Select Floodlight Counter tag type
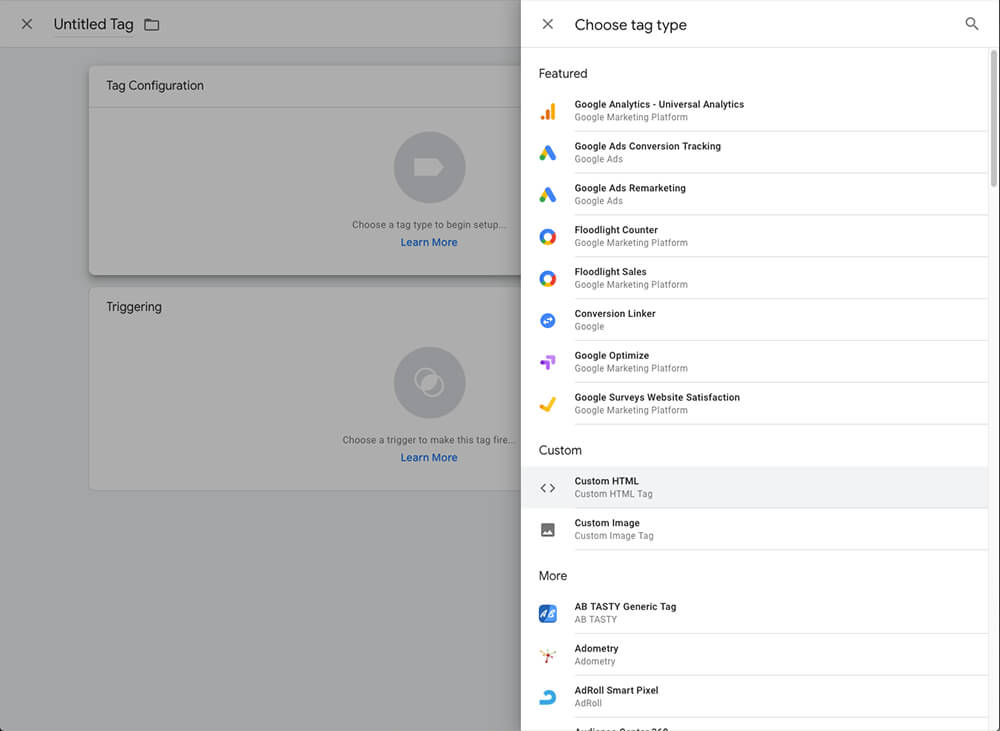The width and height of the screenshot is (1000, 731). tap(755, 237)
